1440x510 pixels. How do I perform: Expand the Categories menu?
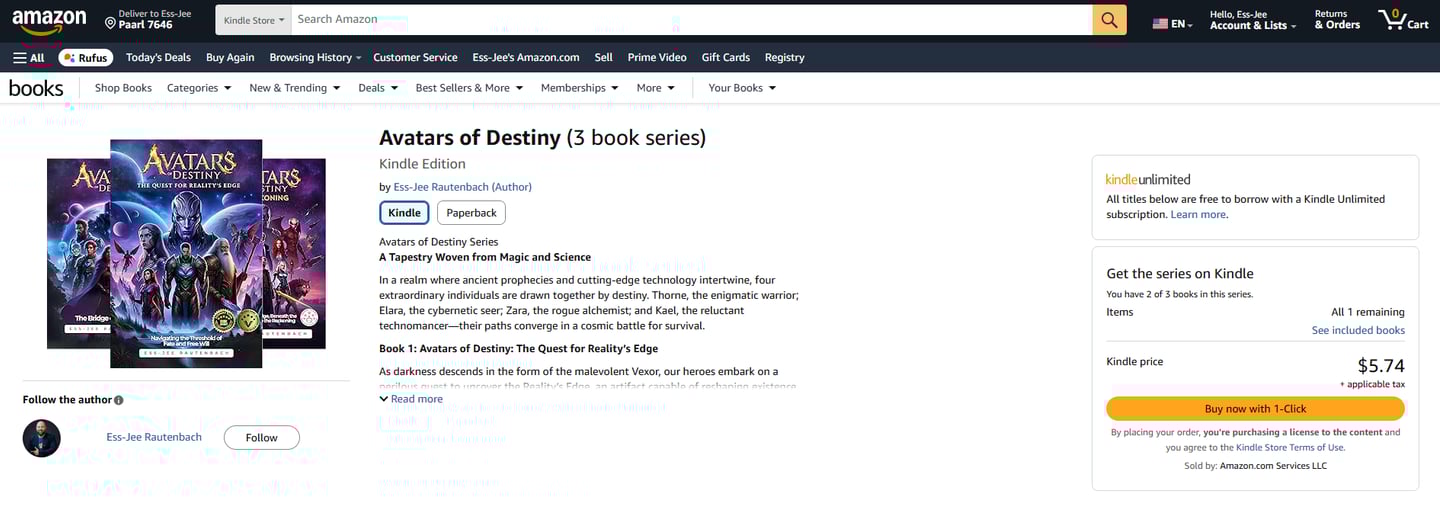pyautogui.click(x=199, y=88)
